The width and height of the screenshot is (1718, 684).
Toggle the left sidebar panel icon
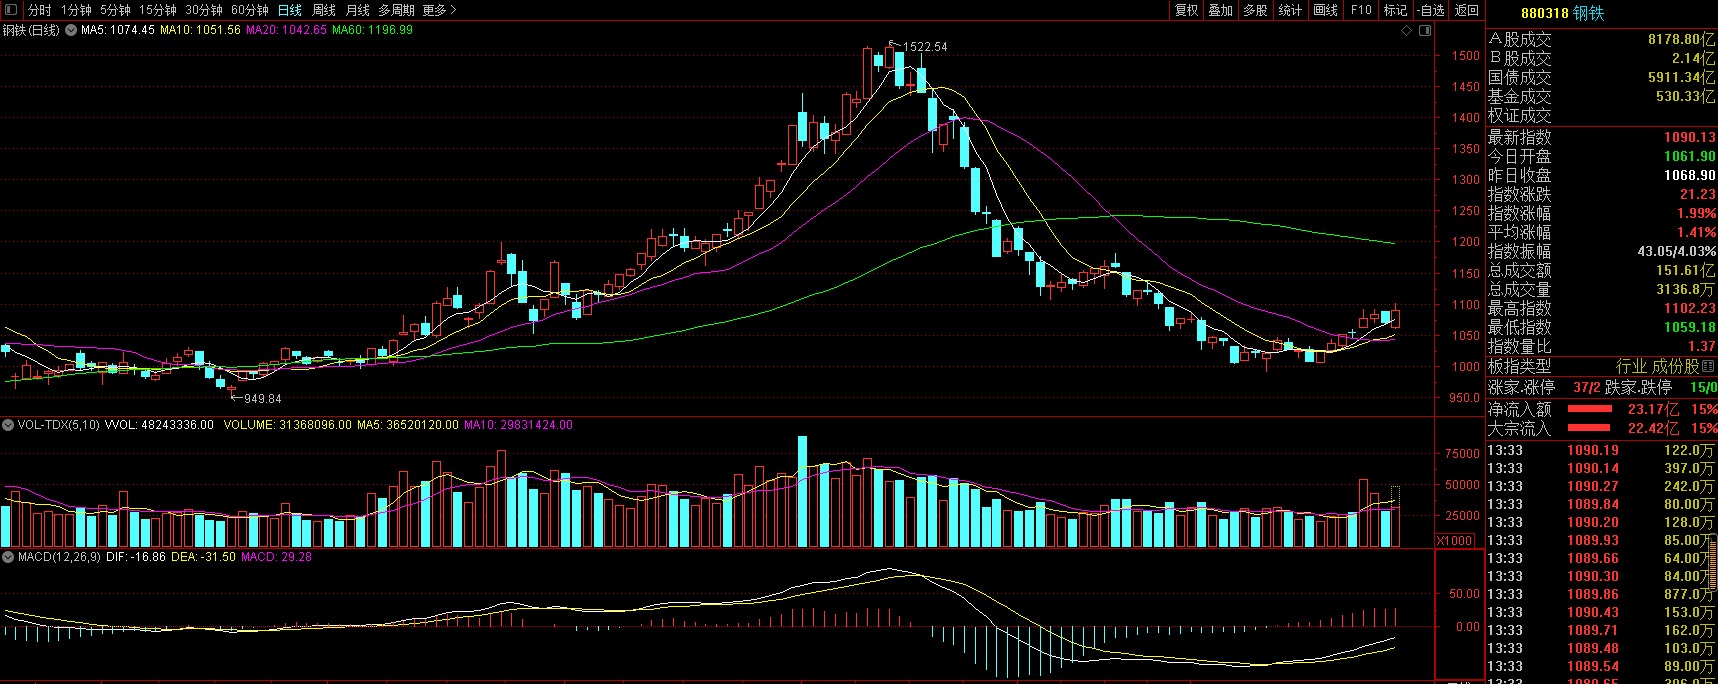click(x=11, y=10)
